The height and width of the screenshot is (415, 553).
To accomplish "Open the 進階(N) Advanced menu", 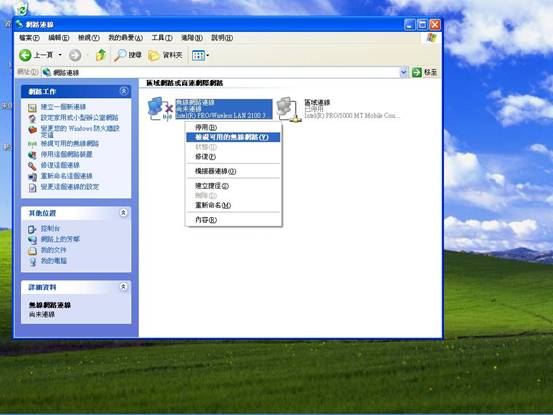I will point(192,38).
